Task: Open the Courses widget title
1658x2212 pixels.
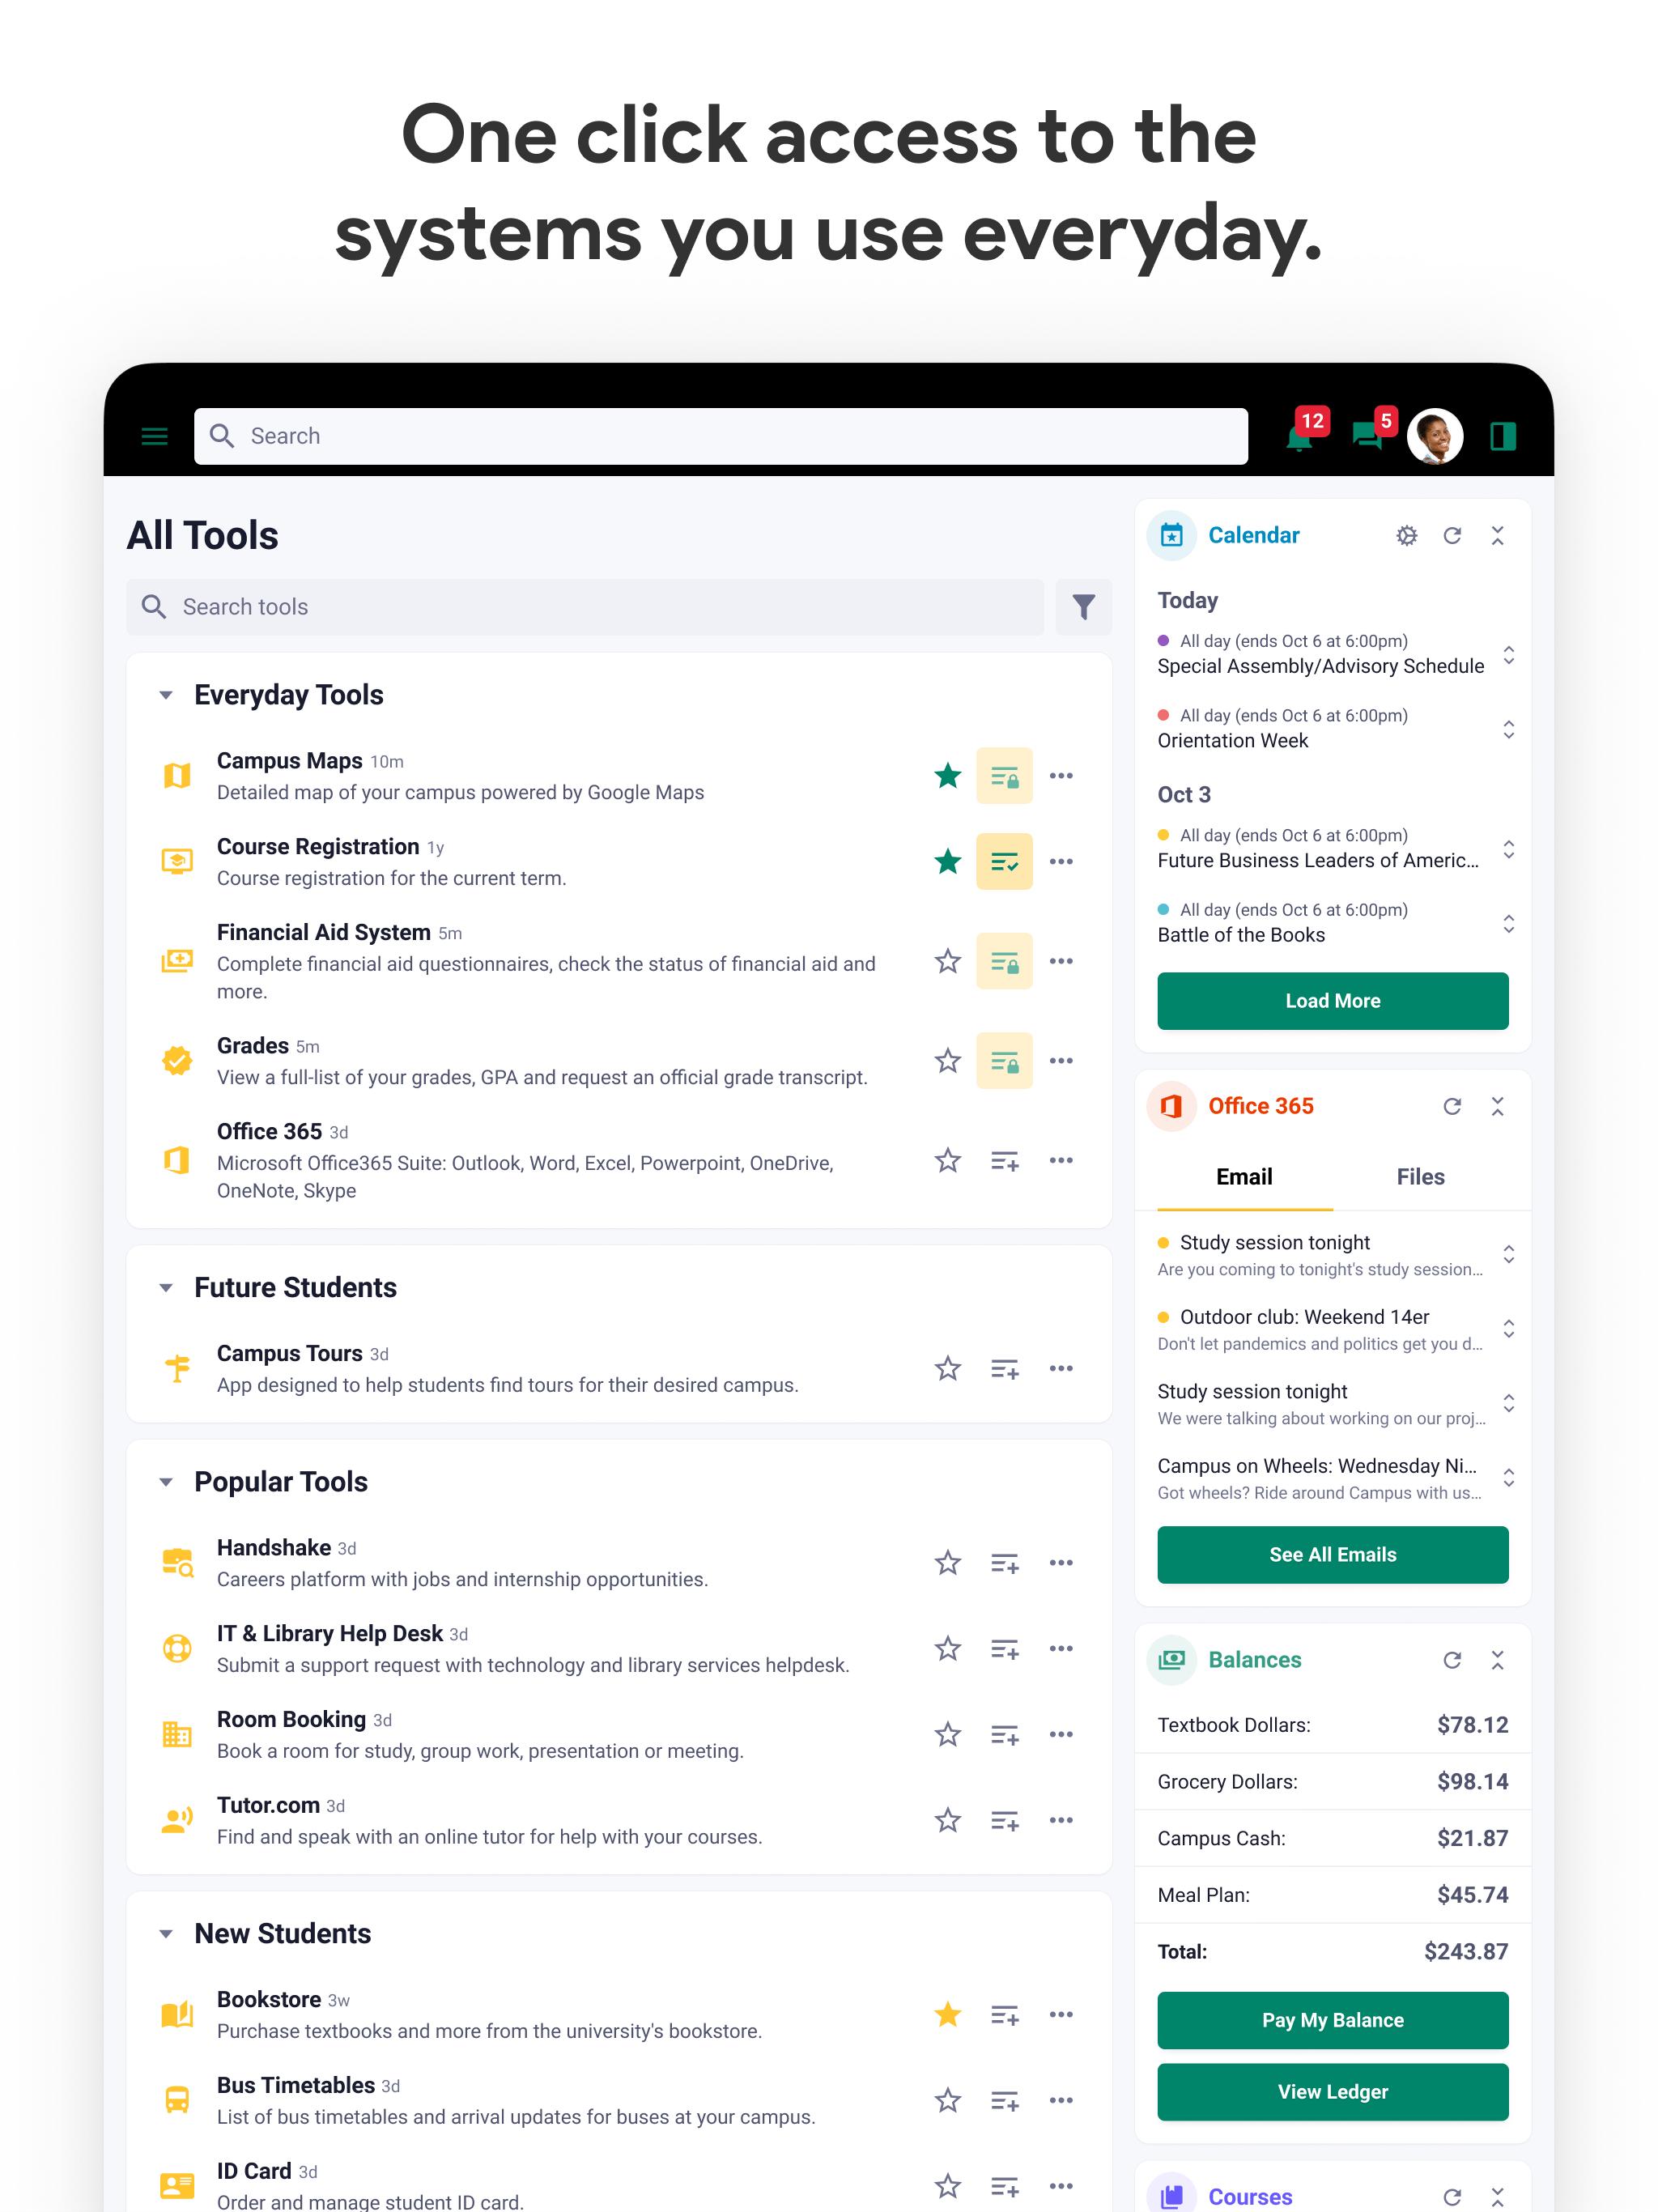Action: point(1250,2197)
